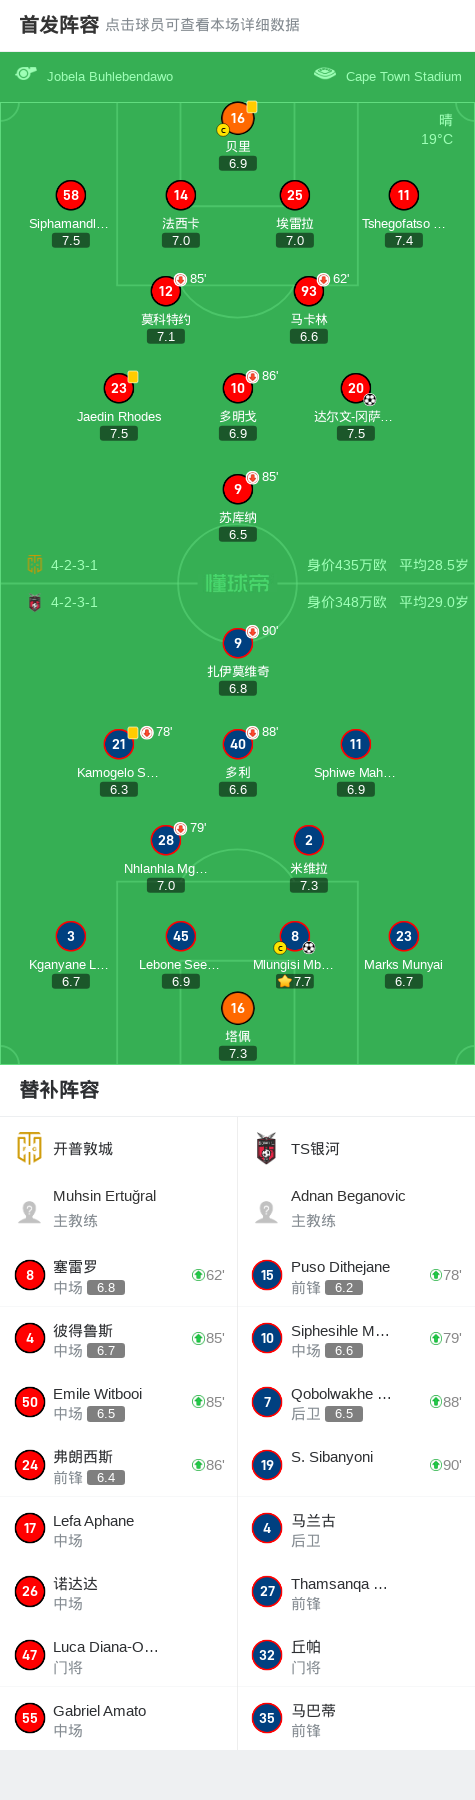The image size is (475, 1800).
Task: Select player 23 Jaedin Rhodes
Action: [119, 388]
